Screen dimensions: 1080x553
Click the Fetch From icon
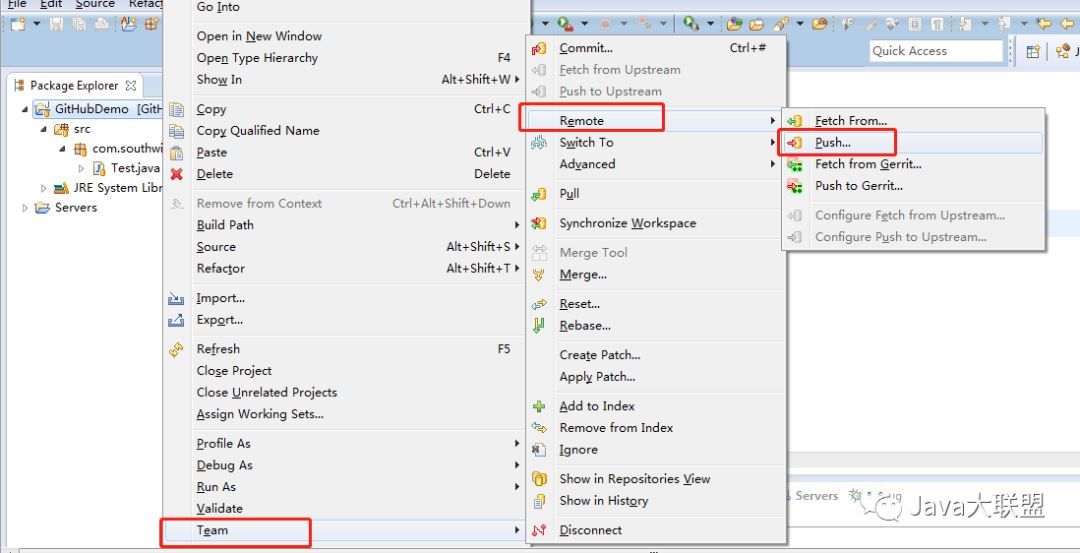(x=794, y=121)
